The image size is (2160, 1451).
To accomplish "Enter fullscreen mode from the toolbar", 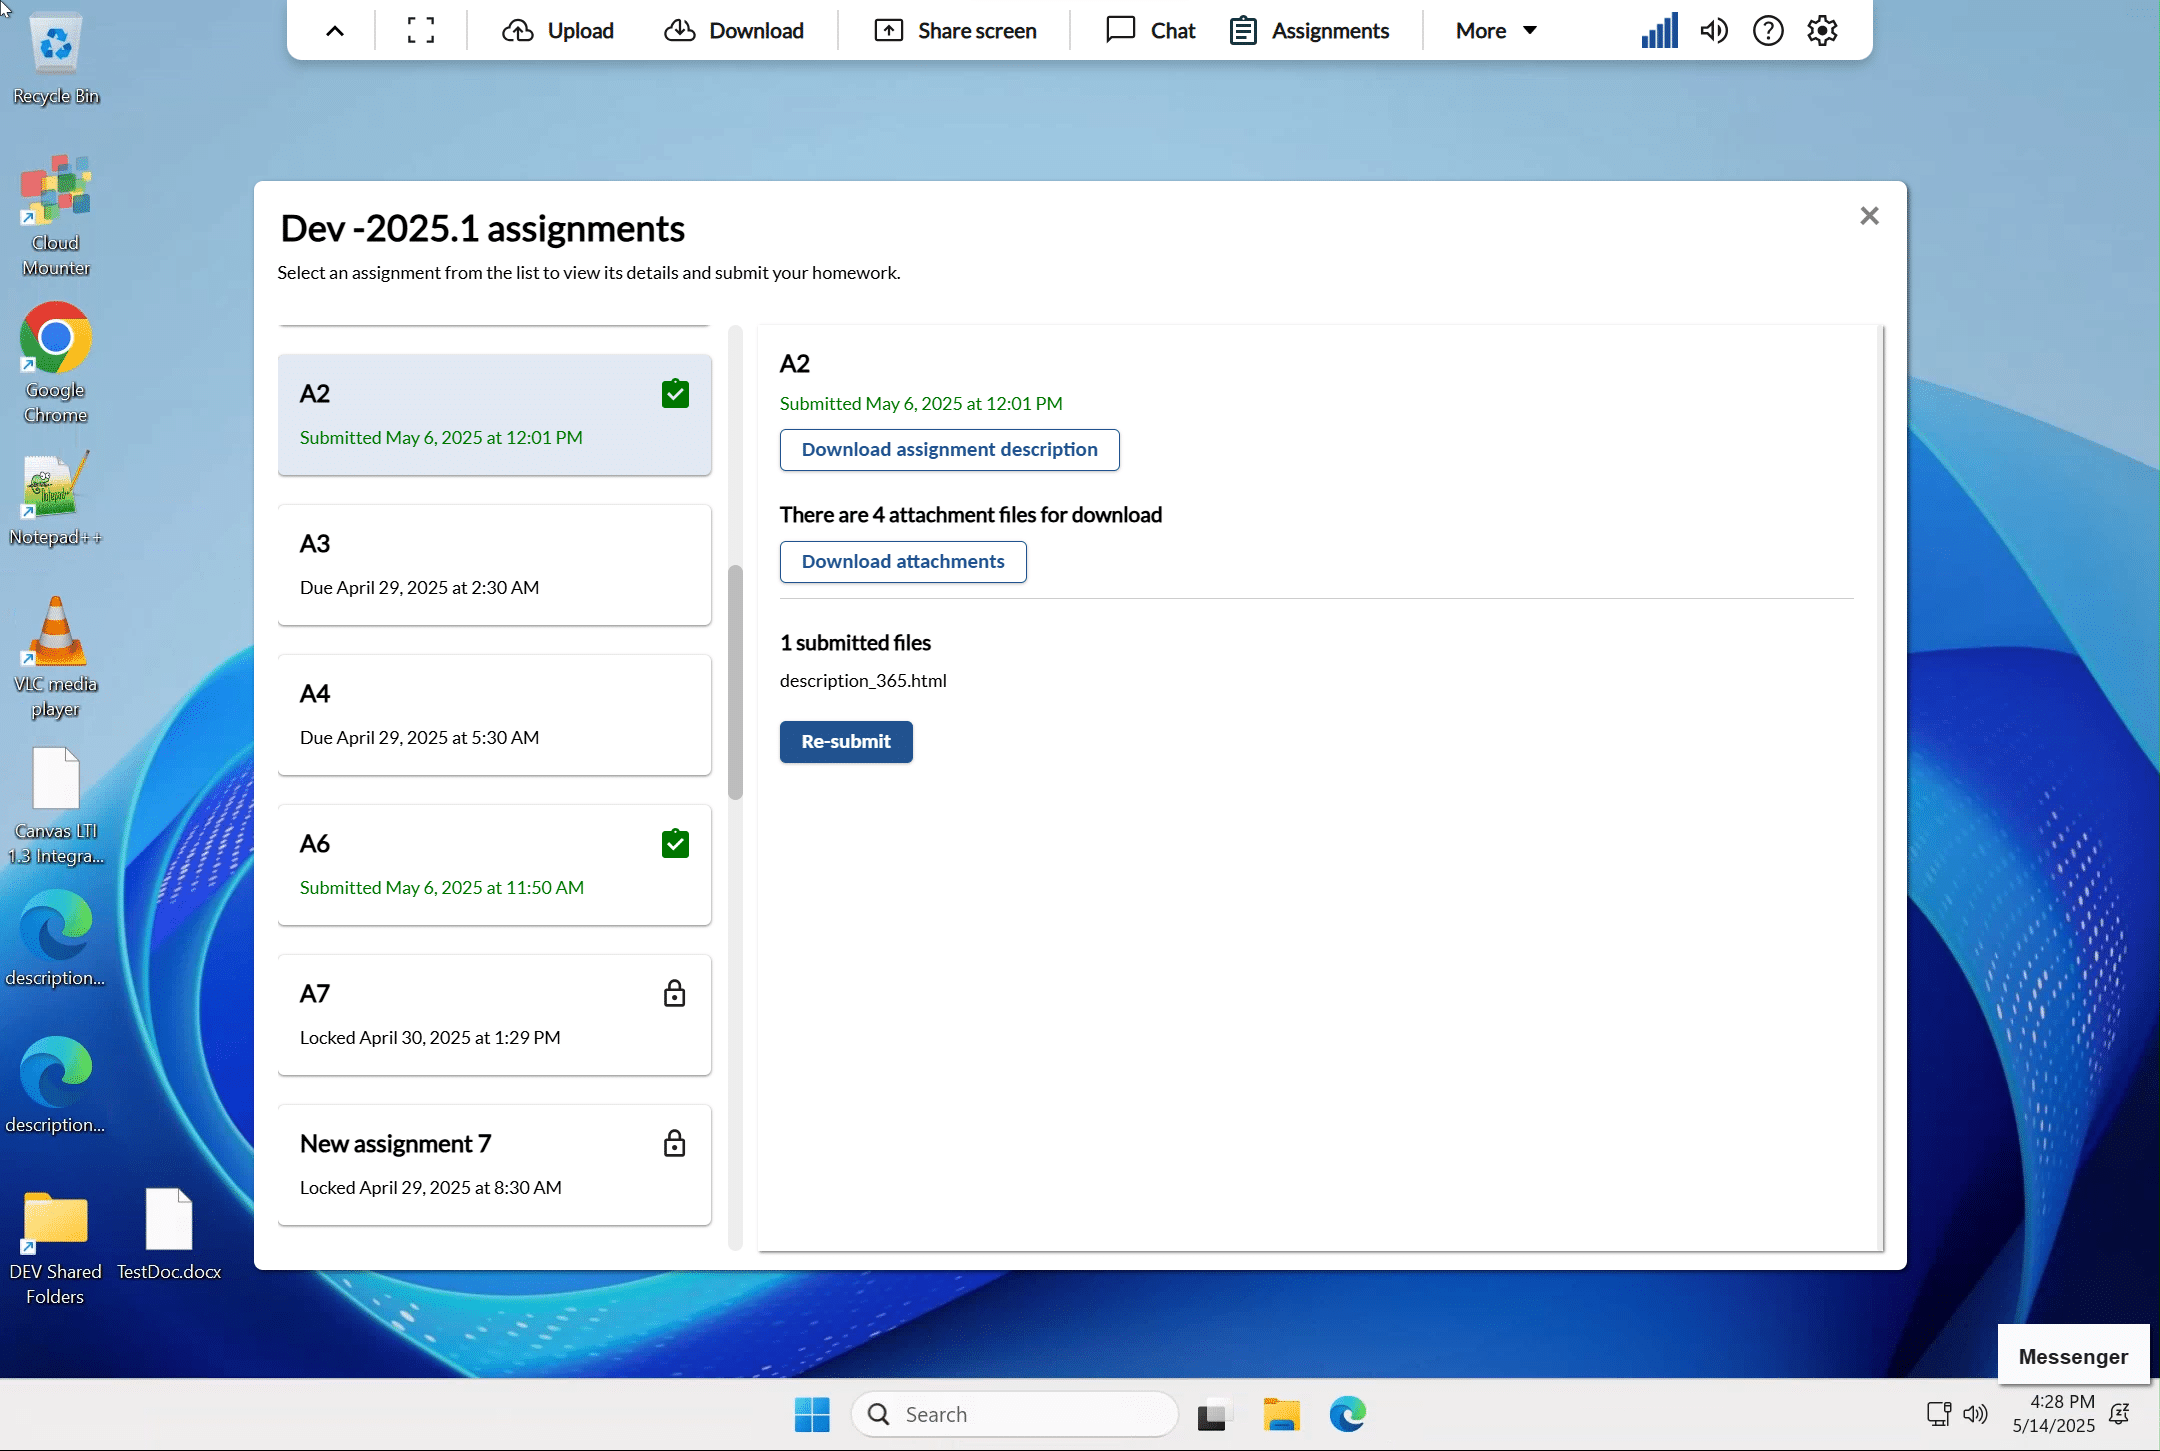I will click(x=420, y=30).
